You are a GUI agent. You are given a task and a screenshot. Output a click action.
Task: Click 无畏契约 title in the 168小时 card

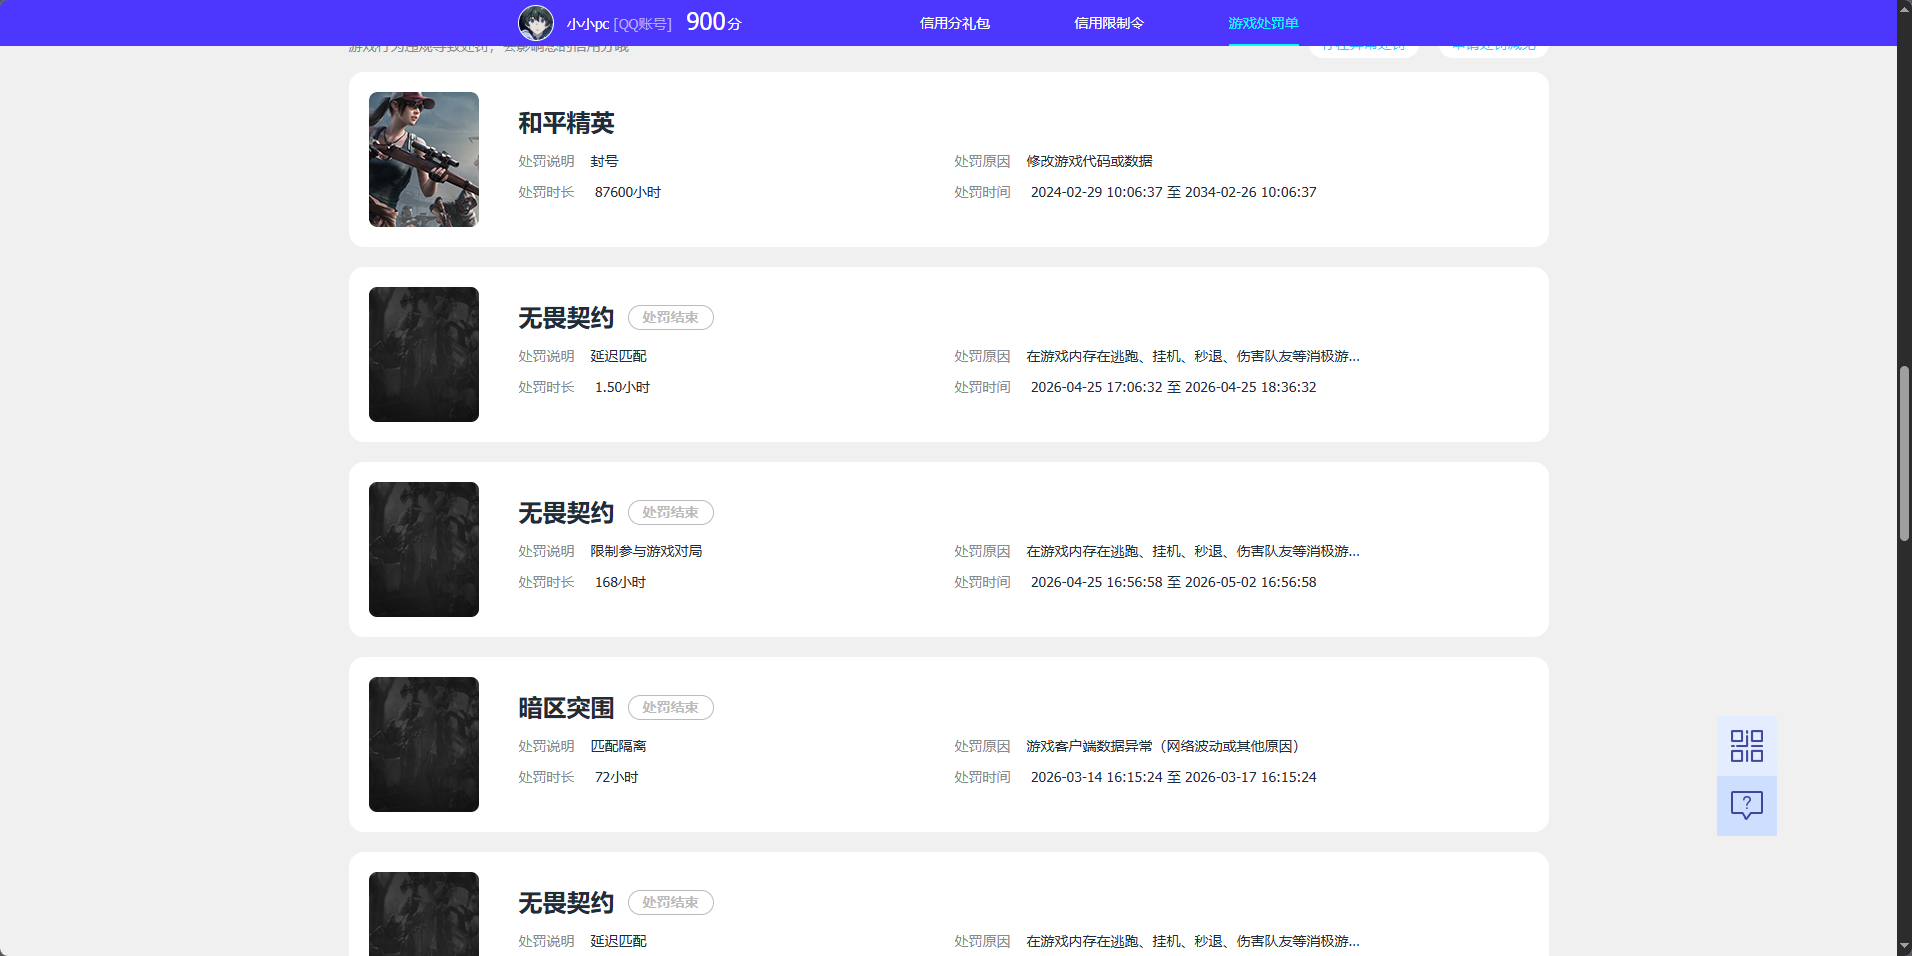(566, 513)
